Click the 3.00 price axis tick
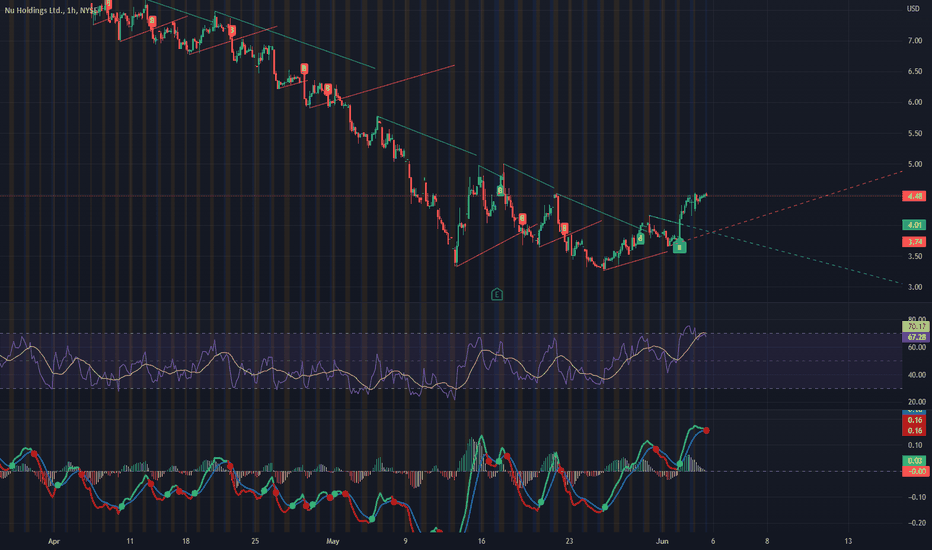 coord(914,287)
